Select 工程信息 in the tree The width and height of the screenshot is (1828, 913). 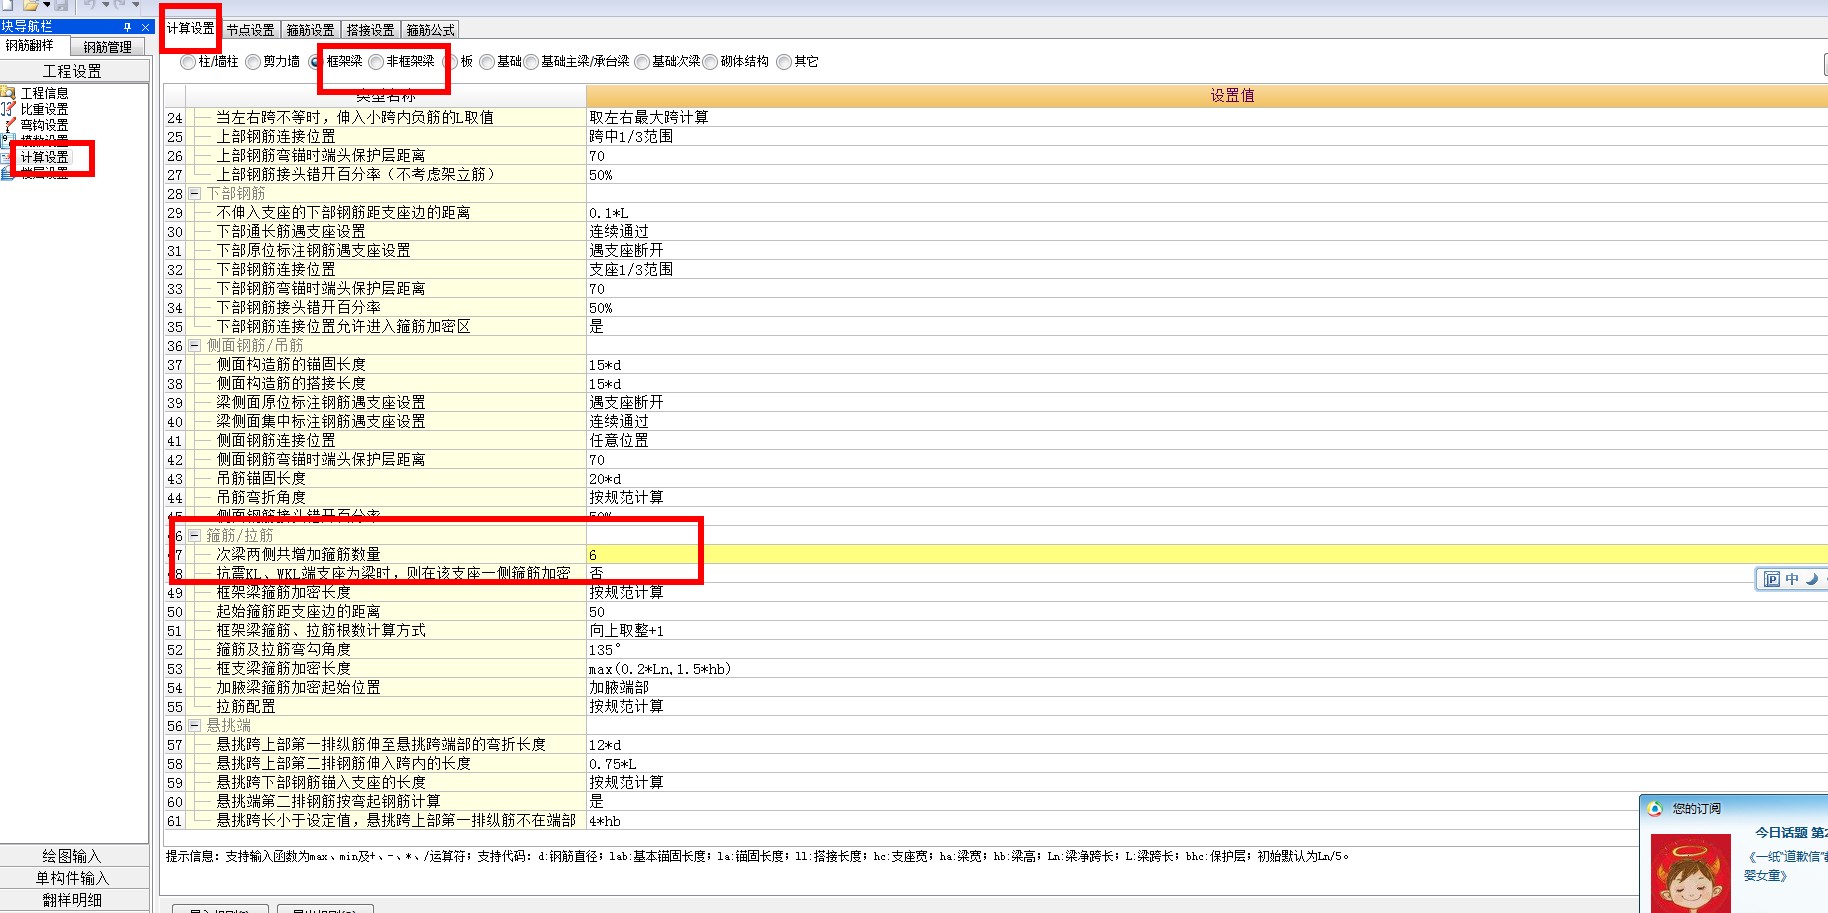tap(45, 93)
